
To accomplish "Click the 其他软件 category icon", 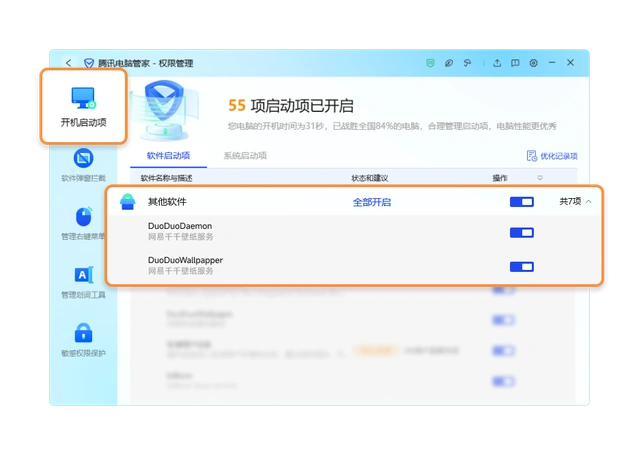I will (x=128, y=202).
